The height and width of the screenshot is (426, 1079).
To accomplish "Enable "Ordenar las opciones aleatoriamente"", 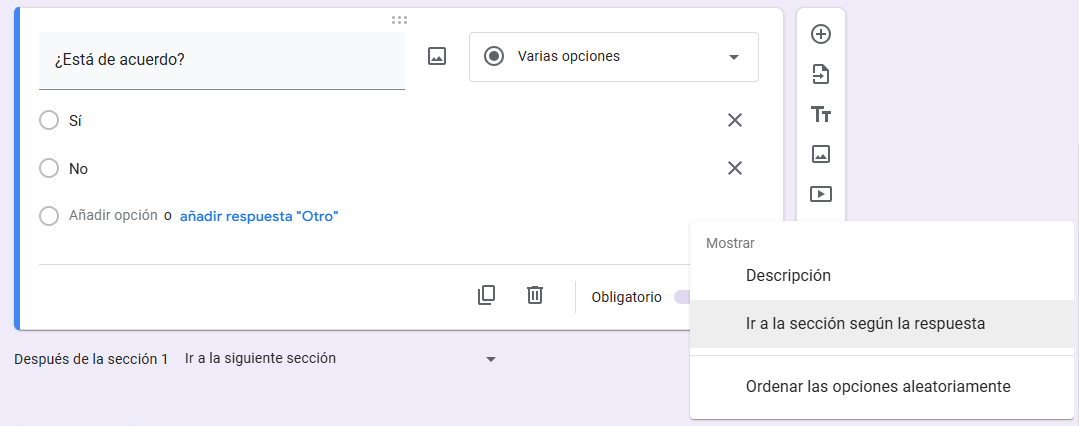I will point(878,386).
